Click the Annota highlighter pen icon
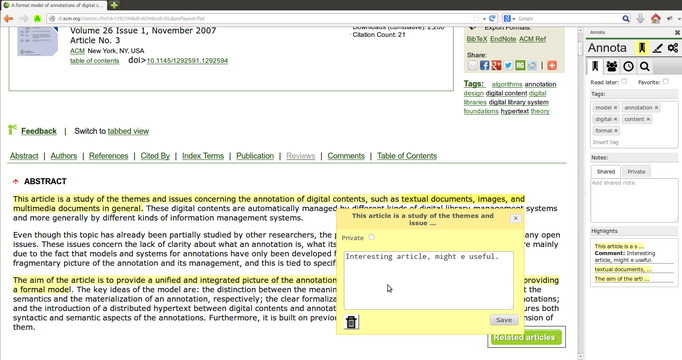The width and height of the screenshot is (682, 360). pos(657,48)
